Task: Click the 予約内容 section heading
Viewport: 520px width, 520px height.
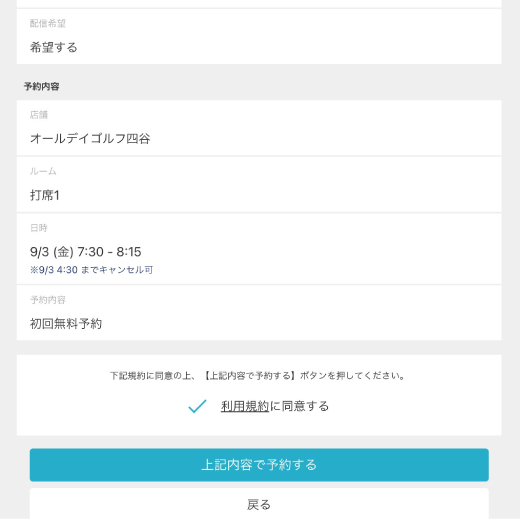Action: tap(42, 87)
